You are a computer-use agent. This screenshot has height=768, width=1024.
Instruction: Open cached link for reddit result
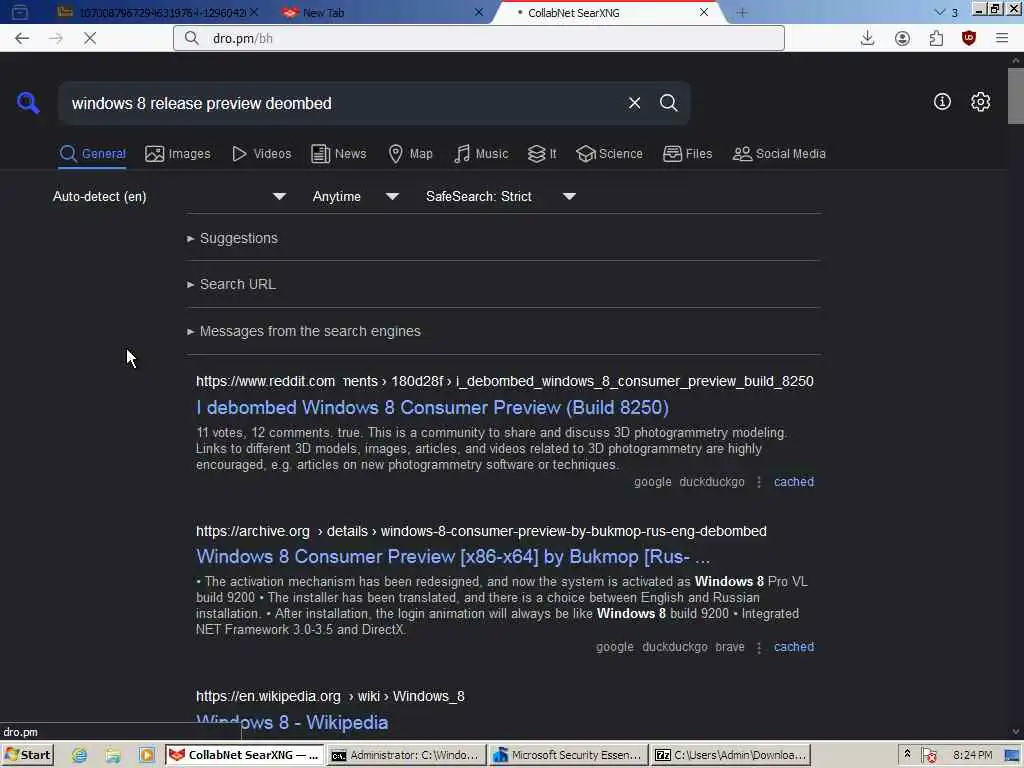(794, 482)
